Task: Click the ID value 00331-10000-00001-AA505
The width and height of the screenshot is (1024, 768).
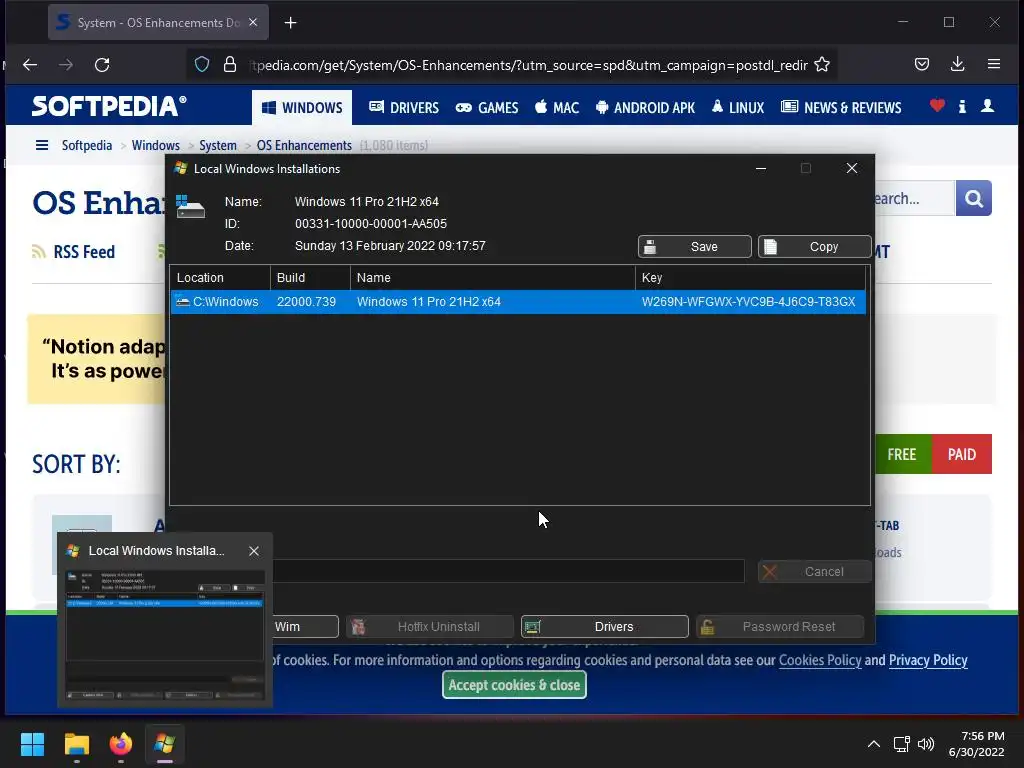Action: 371,224
